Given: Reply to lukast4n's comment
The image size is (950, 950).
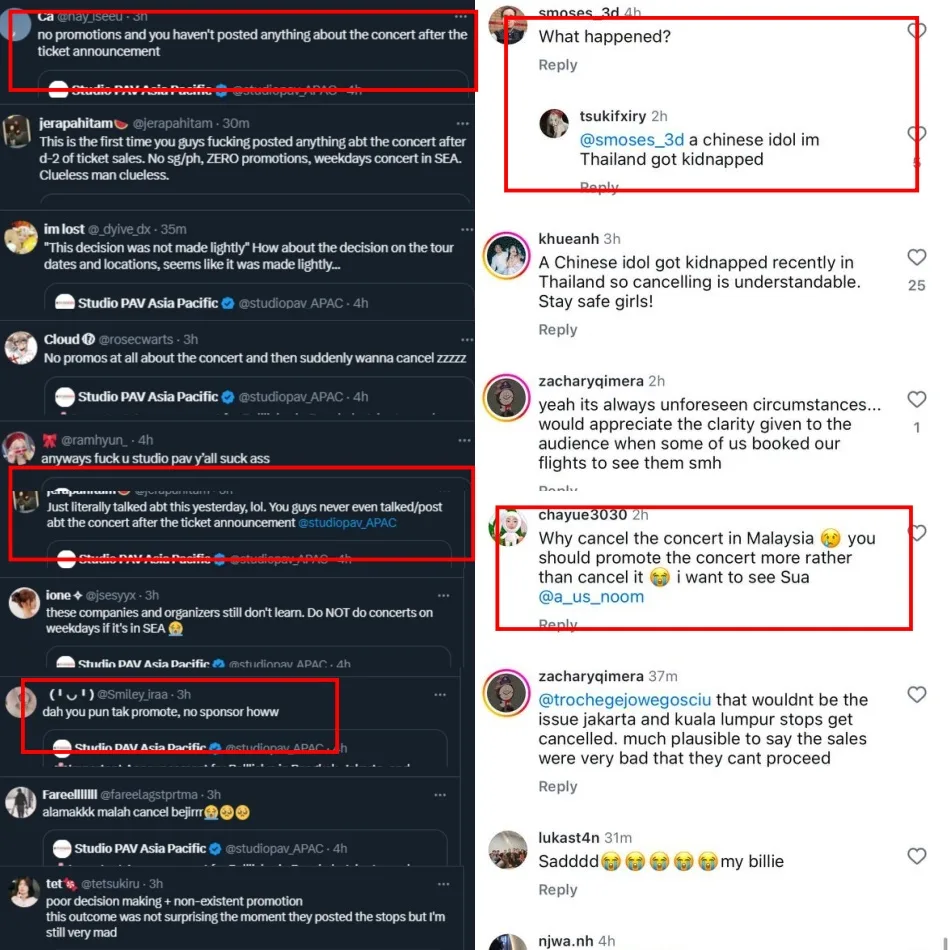Looking at the screenshot, I should [x=557, y=890].
